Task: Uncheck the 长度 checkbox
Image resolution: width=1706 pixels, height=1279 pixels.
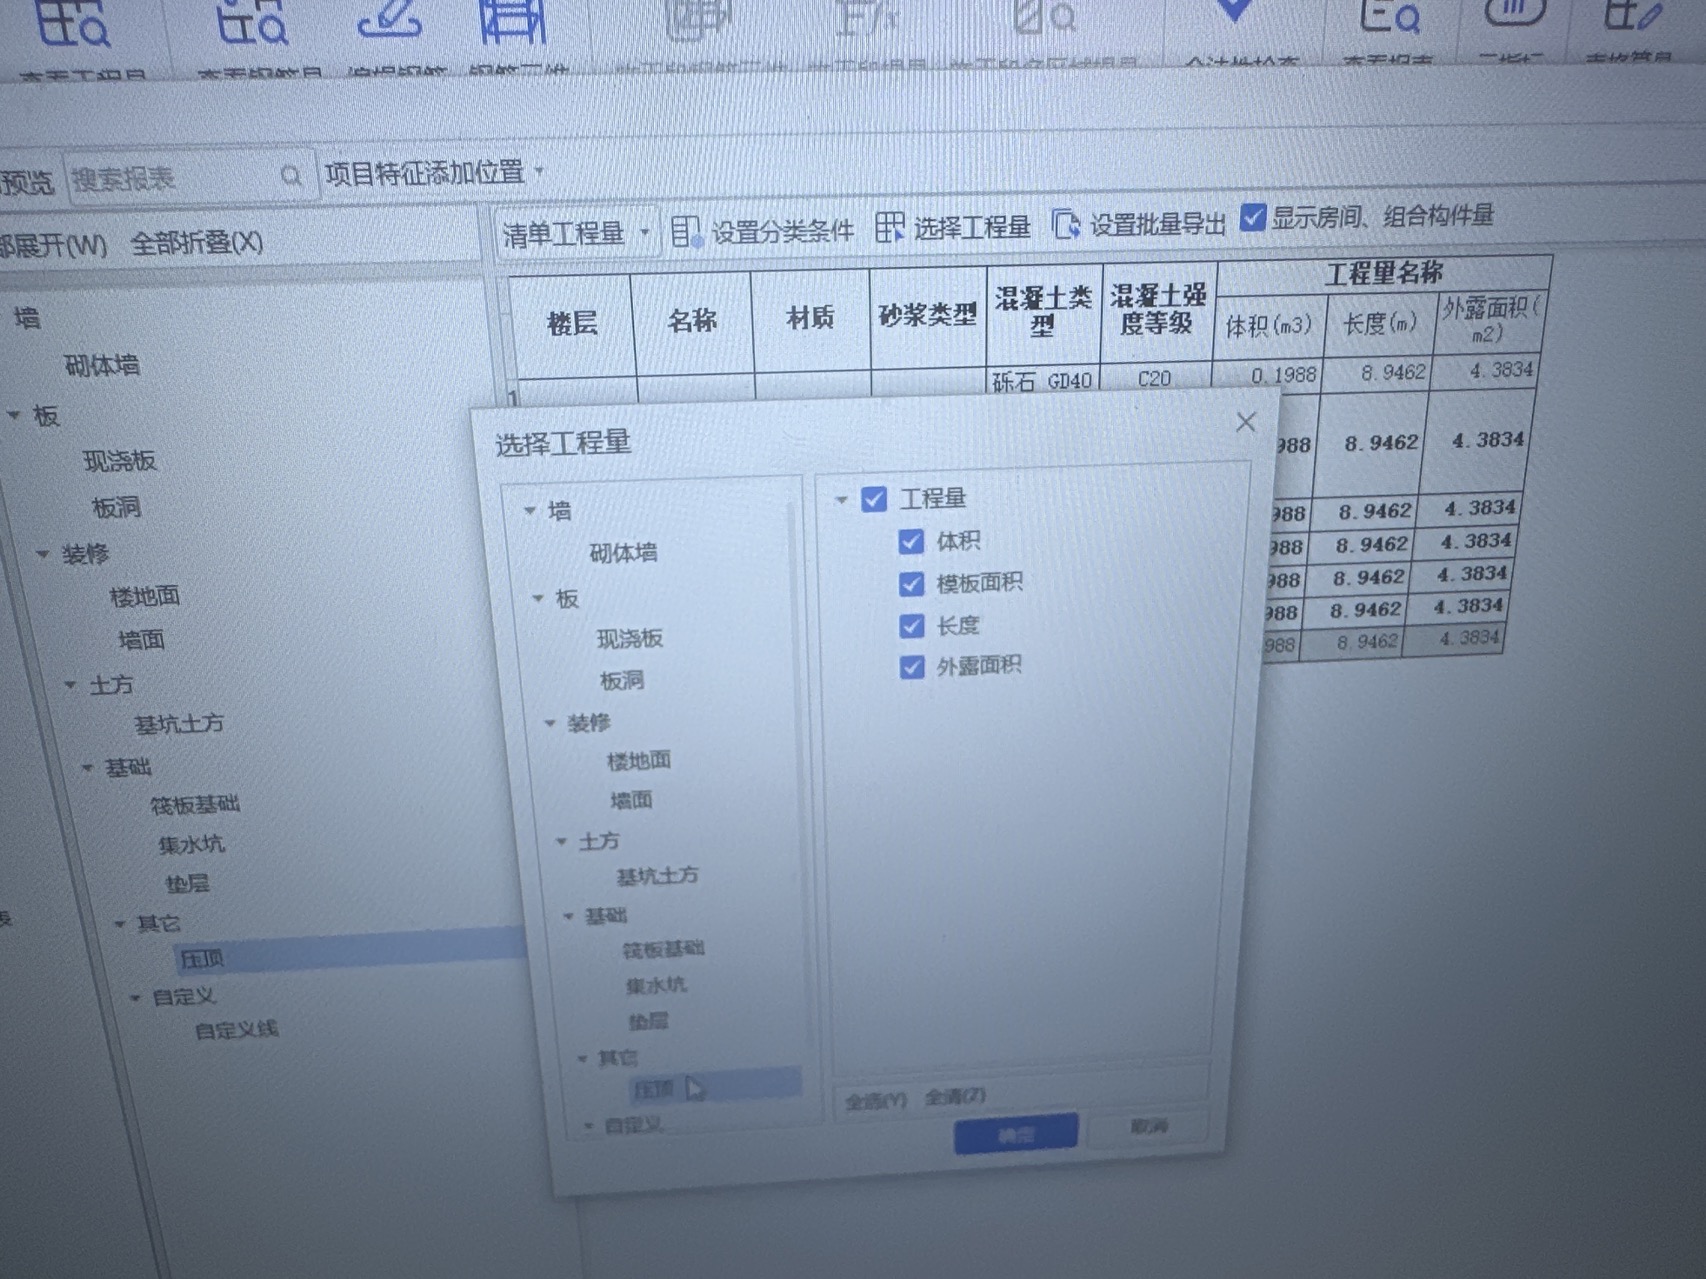Action: pos(911,626)
